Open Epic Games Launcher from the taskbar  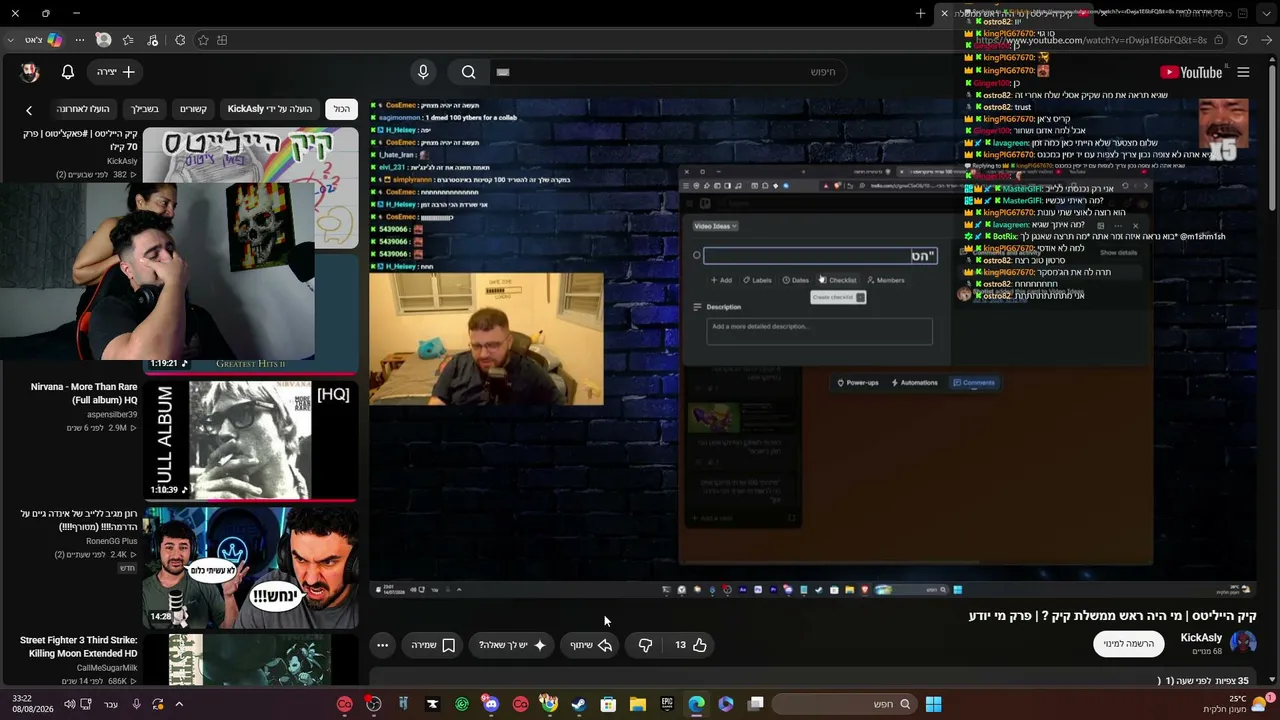667,704
